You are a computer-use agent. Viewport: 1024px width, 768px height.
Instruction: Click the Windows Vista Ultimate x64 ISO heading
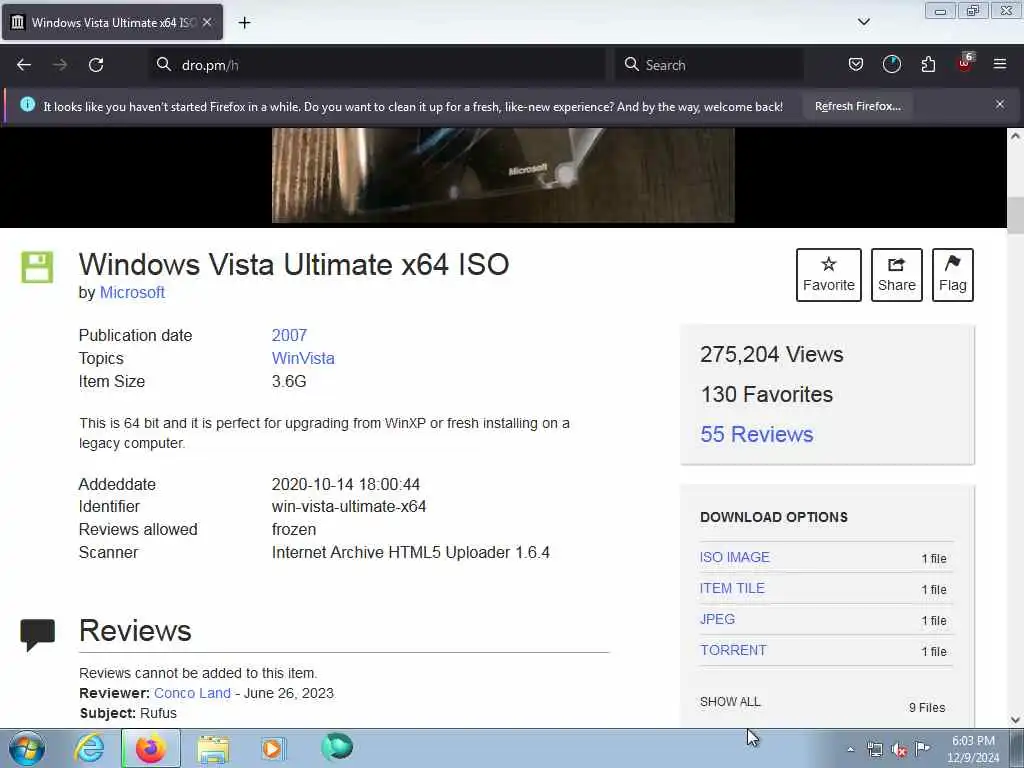[294, 264]
